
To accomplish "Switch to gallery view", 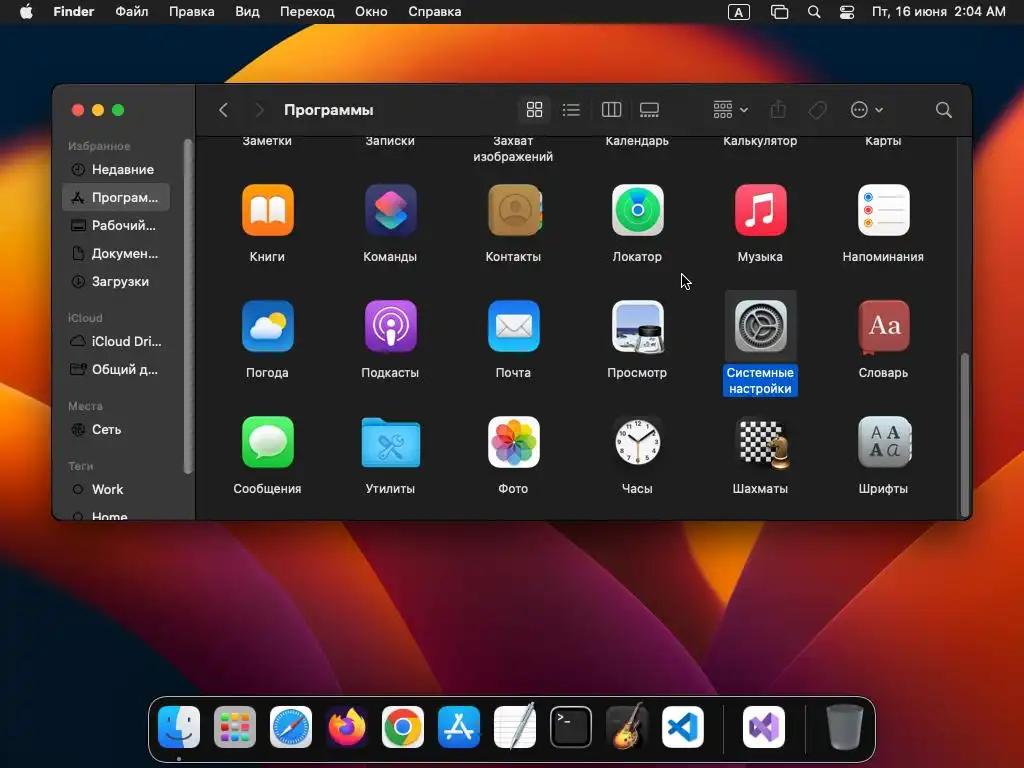I will tap(649, 110).
